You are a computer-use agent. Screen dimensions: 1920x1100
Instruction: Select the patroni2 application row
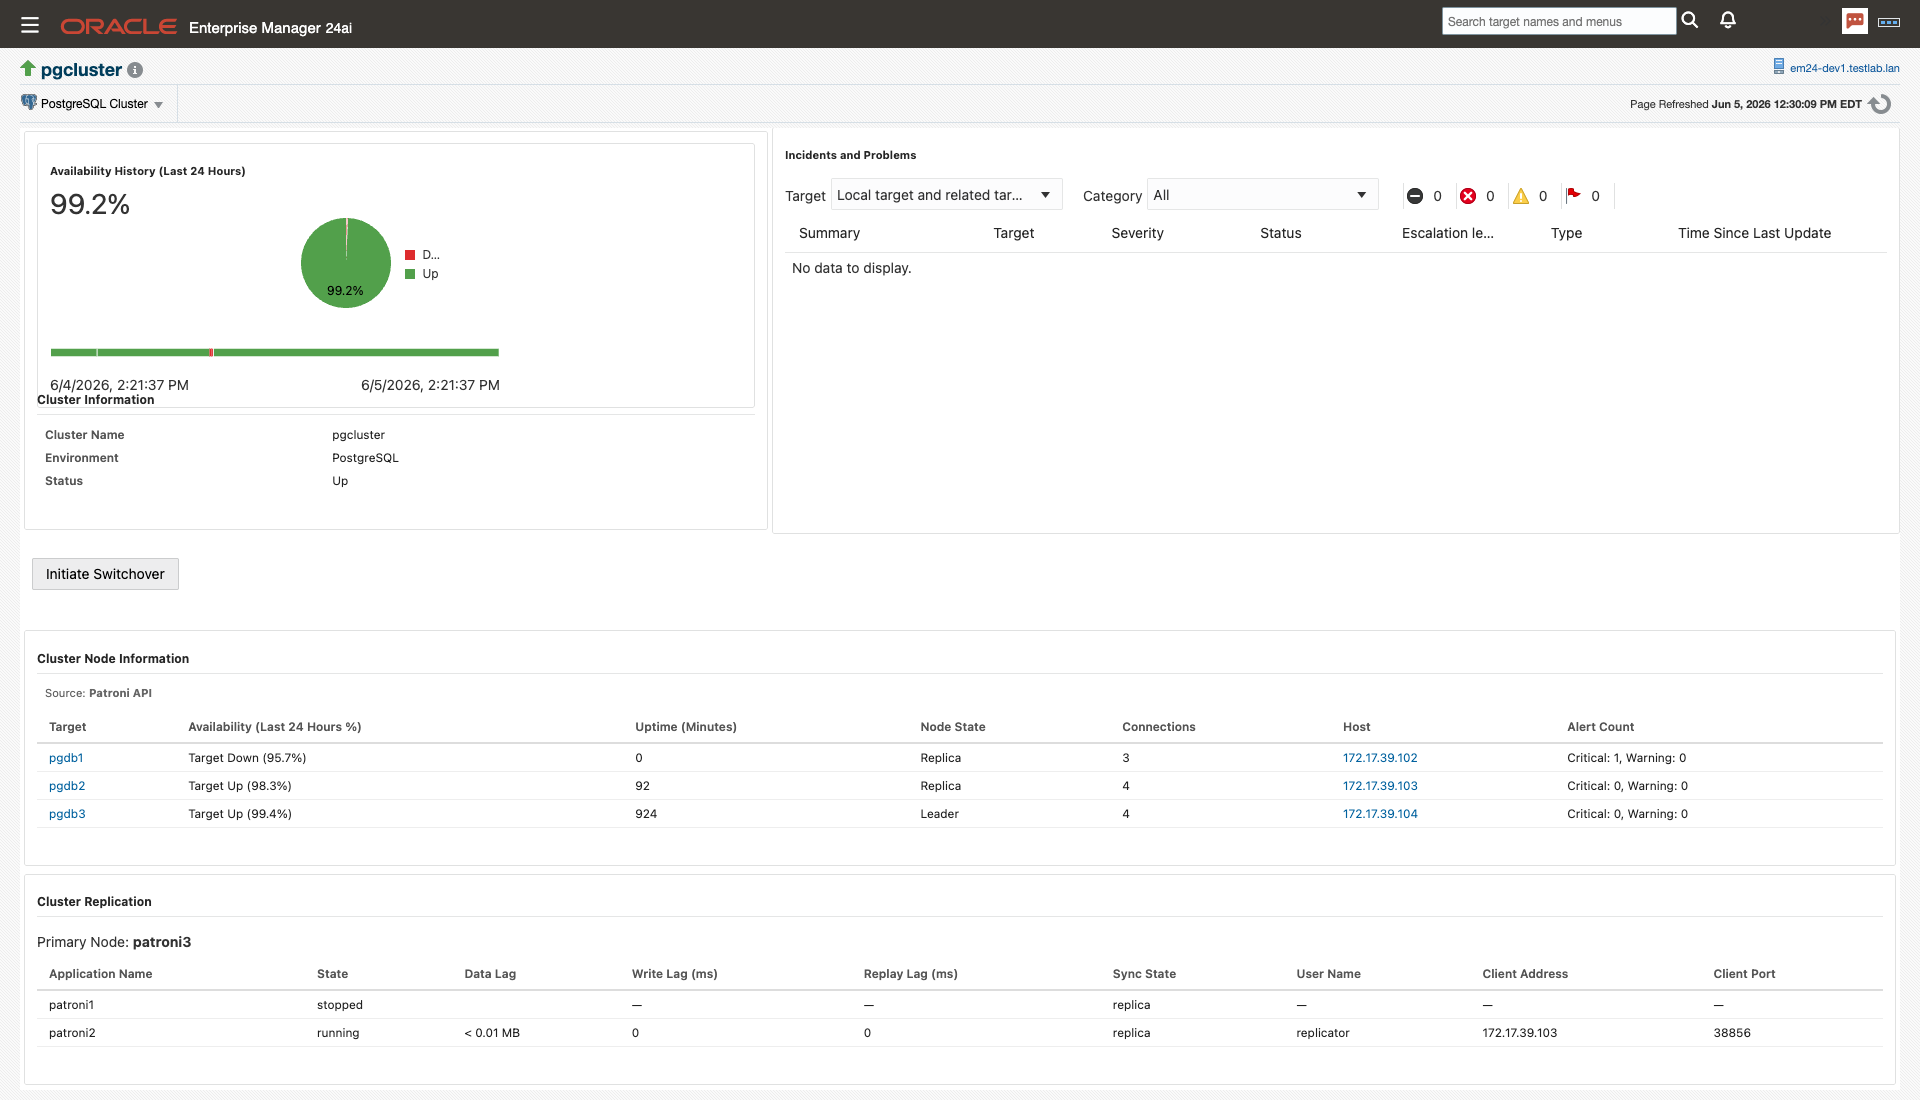coord(960,1033)
